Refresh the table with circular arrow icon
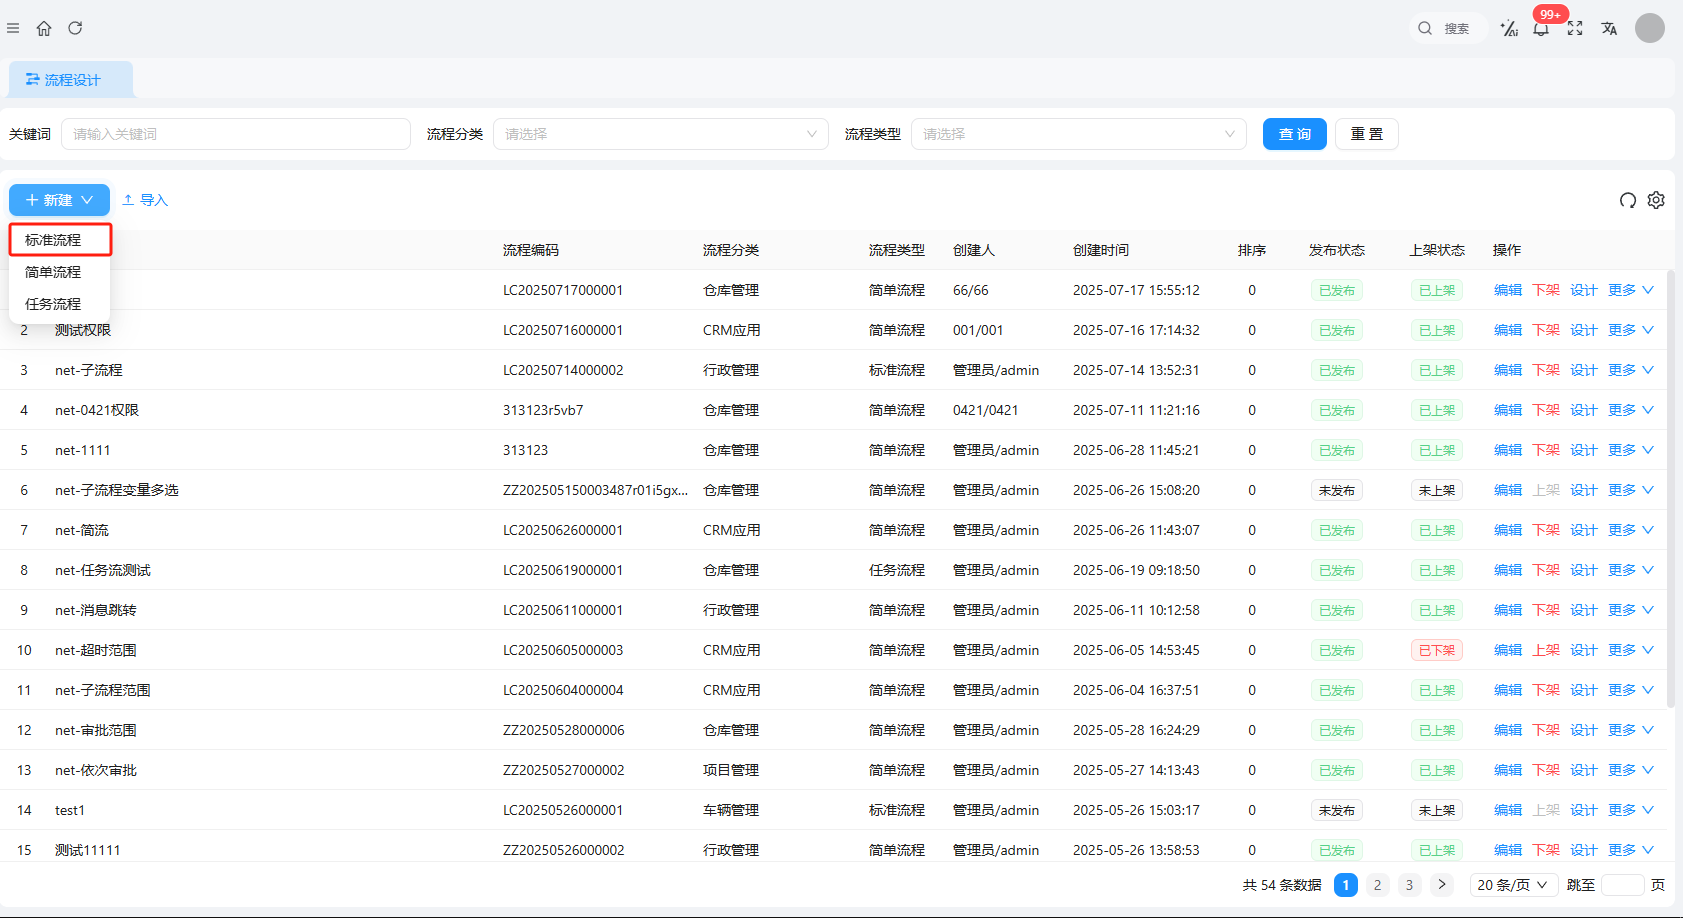The image size is (1683, 918). [x=1627, y=200]
